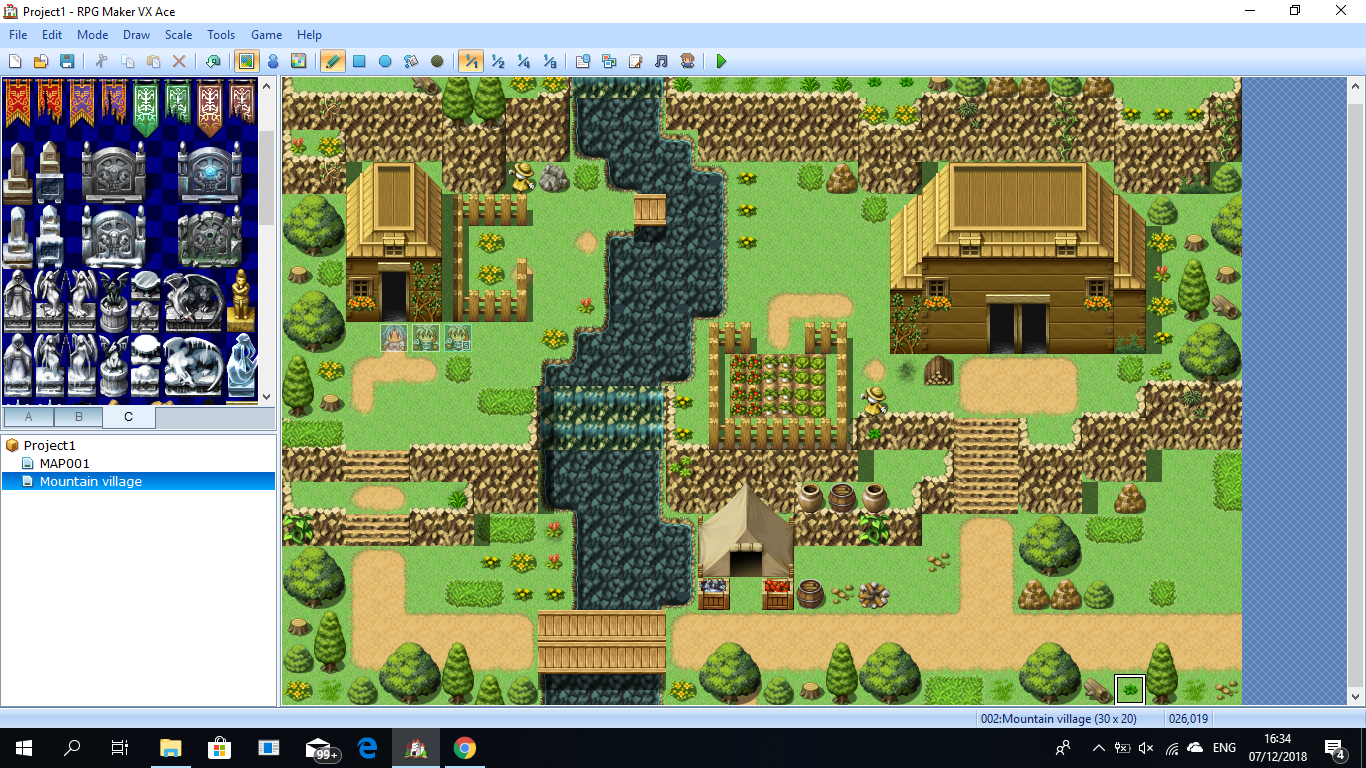Set map zoom scale to 1/8
1366x768 pixels.
tap(549, 61)
